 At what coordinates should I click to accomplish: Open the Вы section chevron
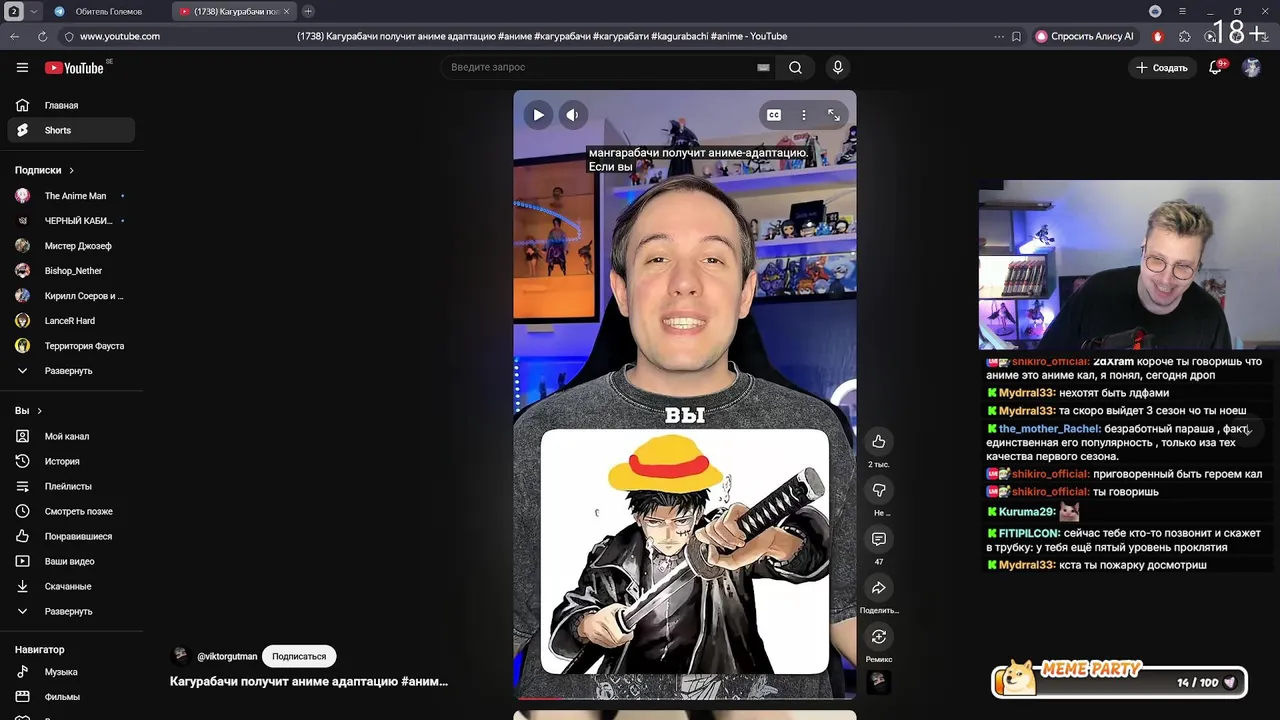(39, 411)
